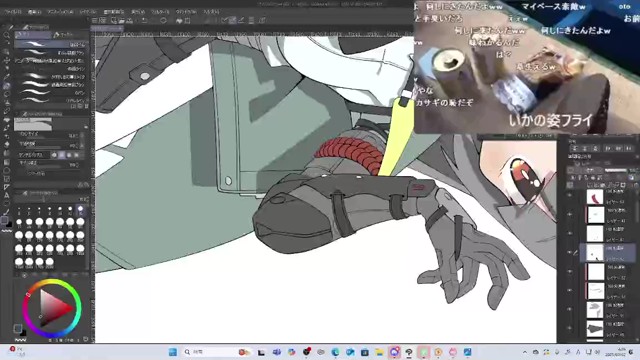Image resolution: width=640 pixels, height=360 pixels.
Task: Click the largest brush size preset in the last row
Action: click(x=50, y=262)
